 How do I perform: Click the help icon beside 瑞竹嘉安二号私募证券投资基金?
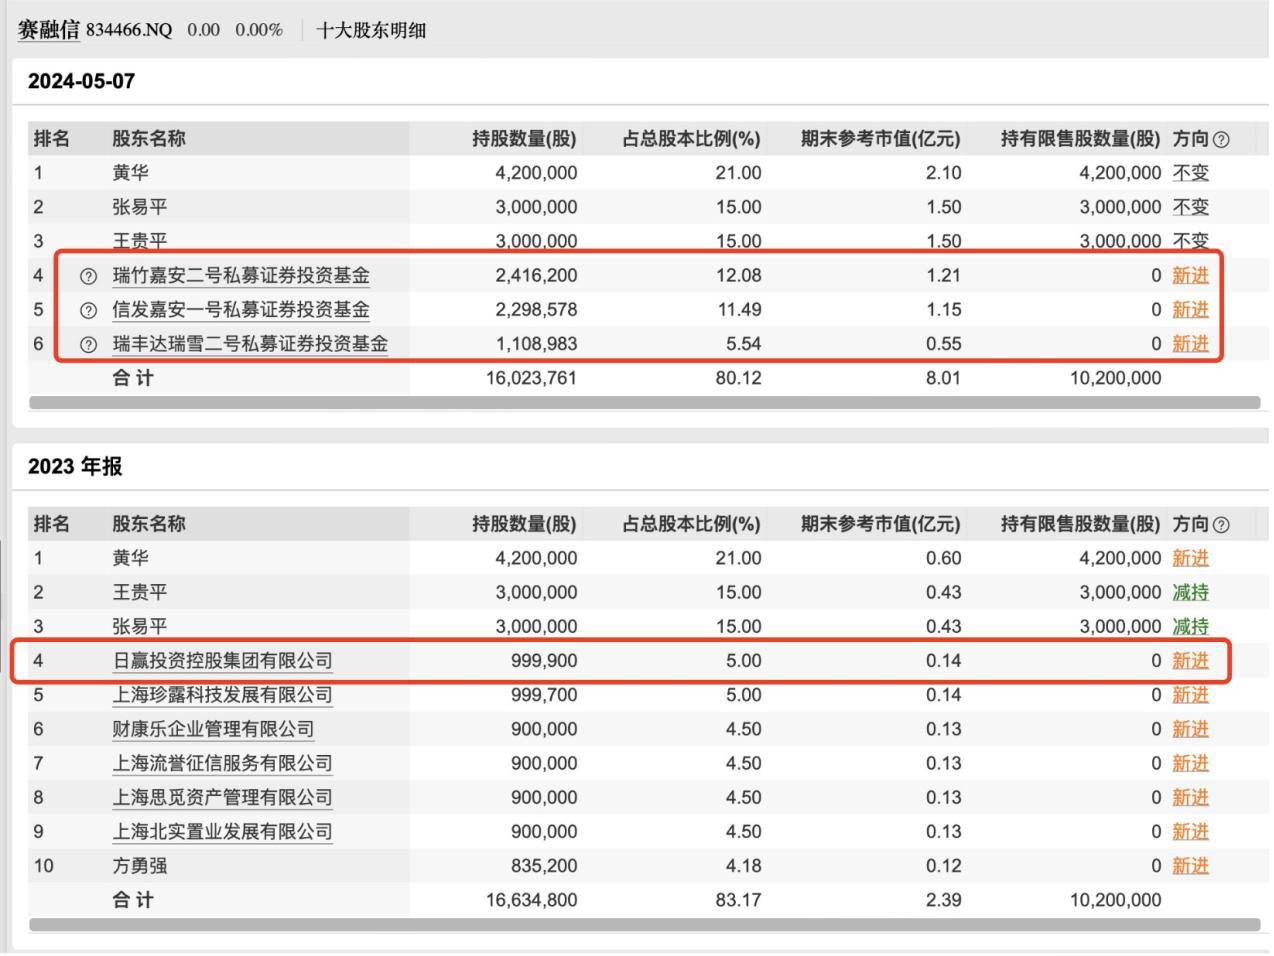click(88, 276)
